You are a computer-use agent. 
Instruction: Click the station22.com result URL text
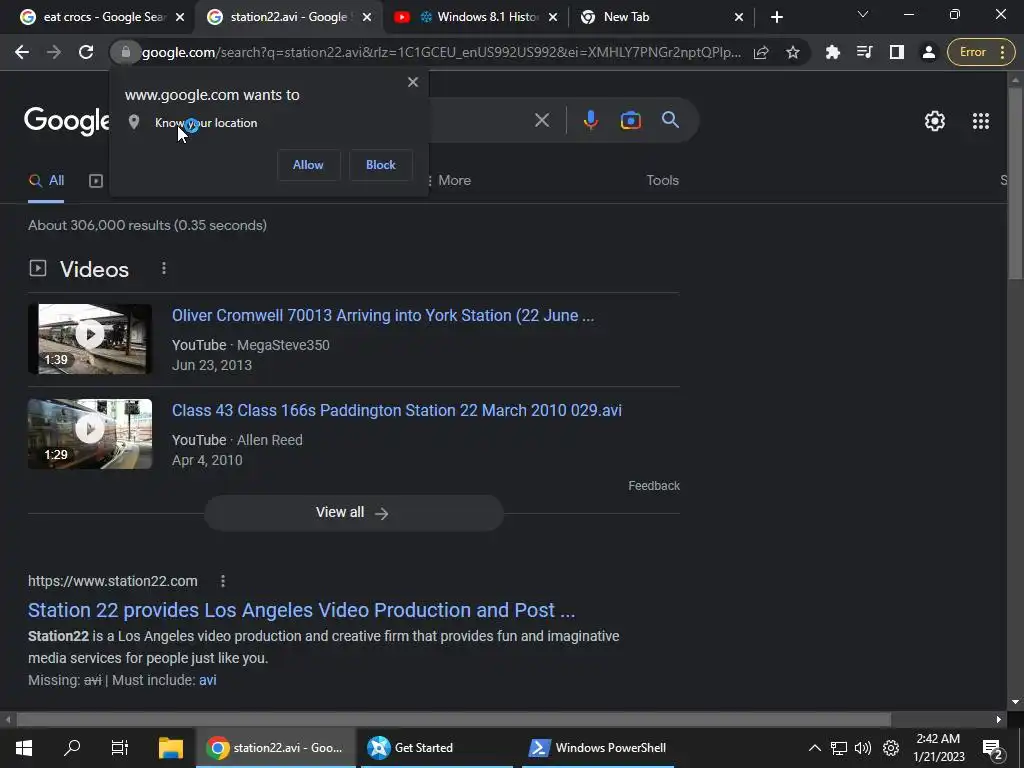tap(112, 581)
